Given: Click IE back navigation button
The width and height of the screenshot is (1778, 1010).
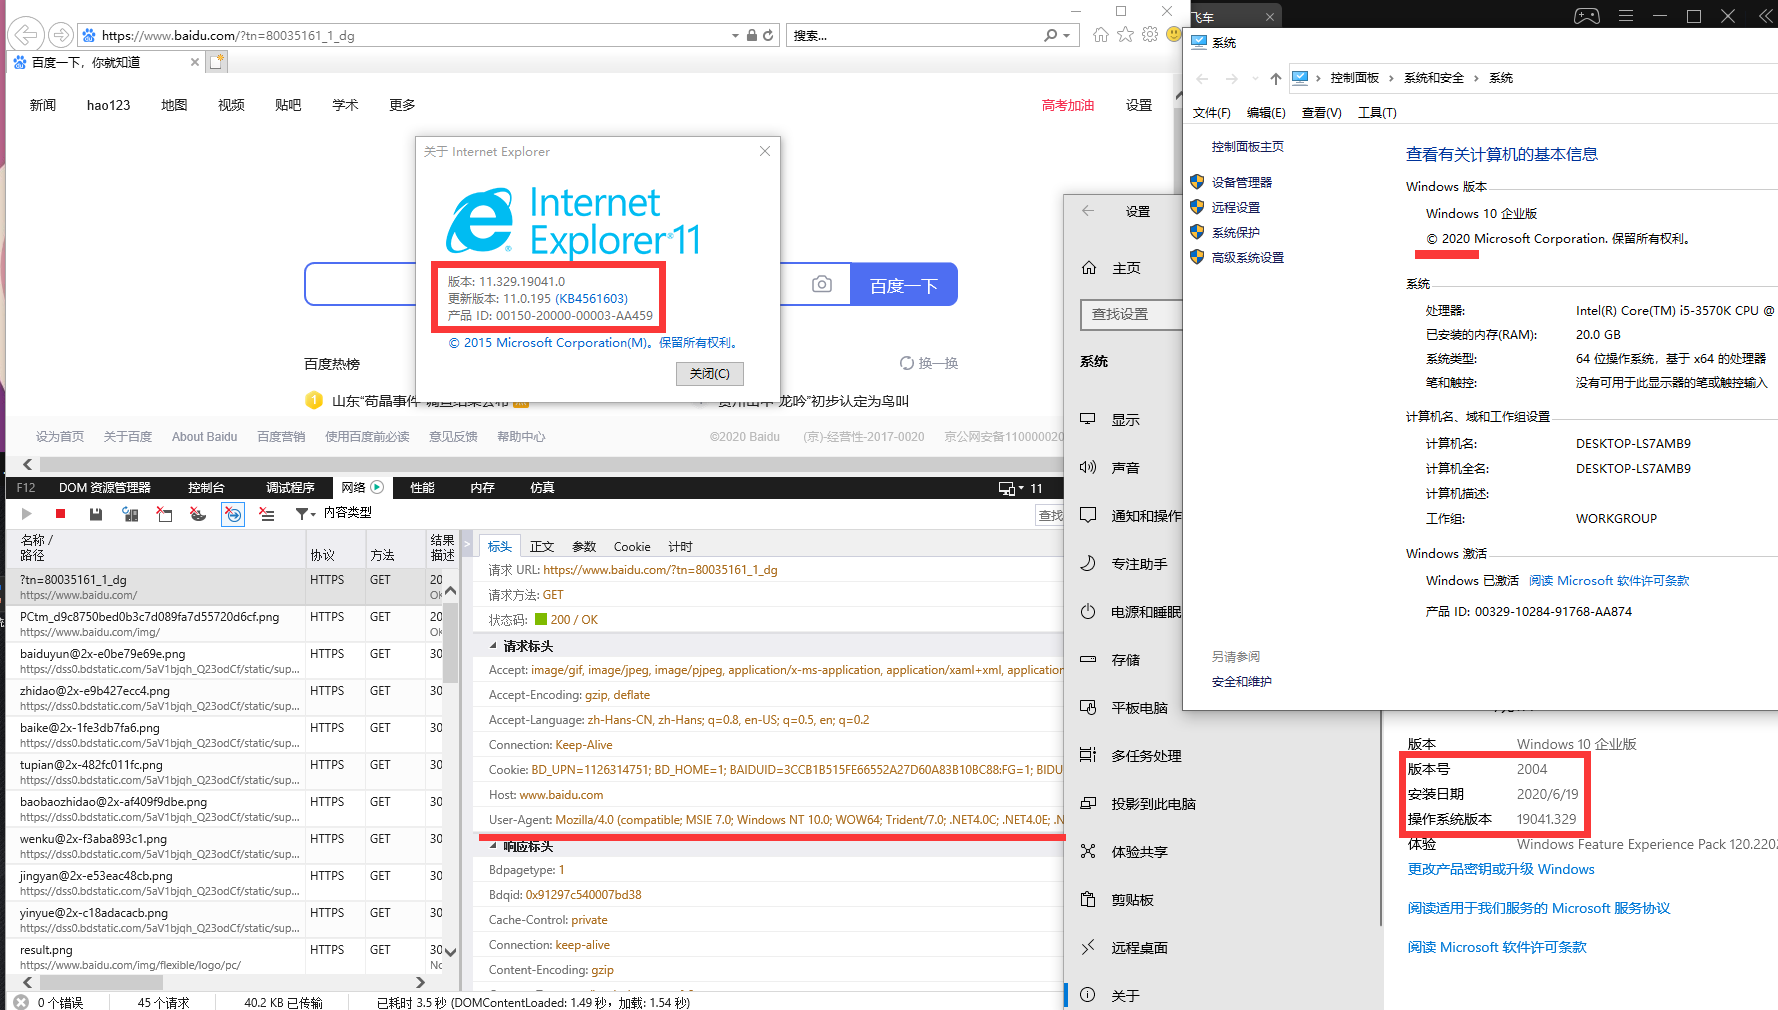Looking at the screenshot, I should [x=26, y=35].
